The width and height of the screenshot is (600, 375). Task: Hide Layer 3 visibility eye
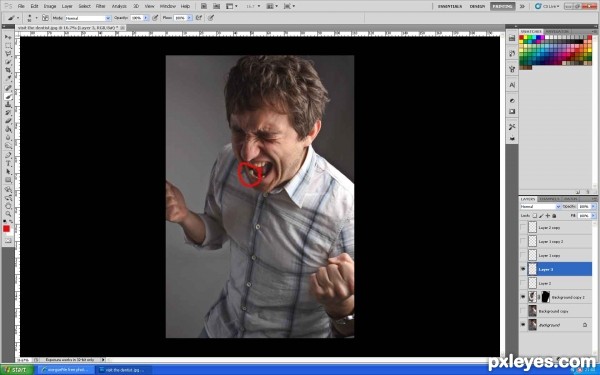click(523, 269)
